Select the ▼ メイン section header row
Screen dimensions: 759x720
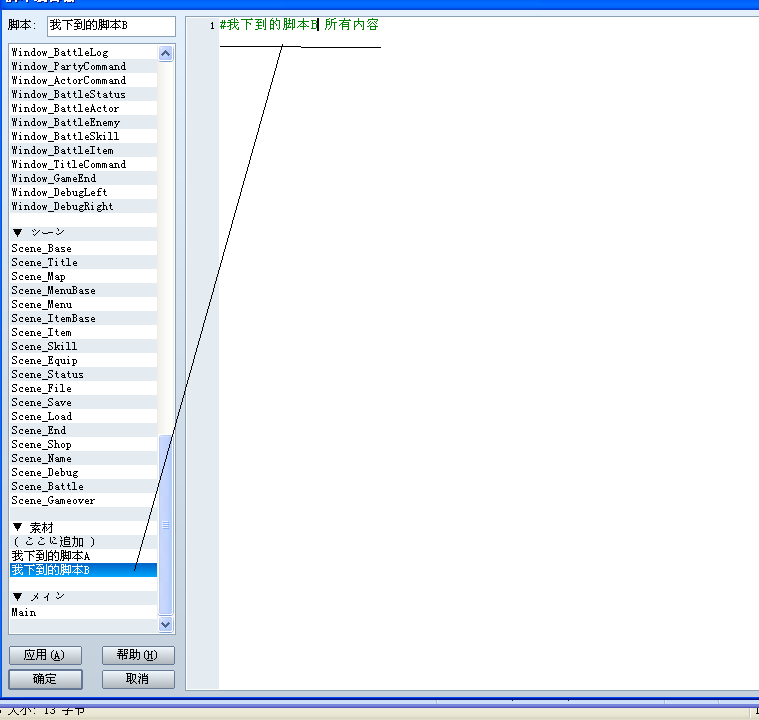tap(83, 597)
